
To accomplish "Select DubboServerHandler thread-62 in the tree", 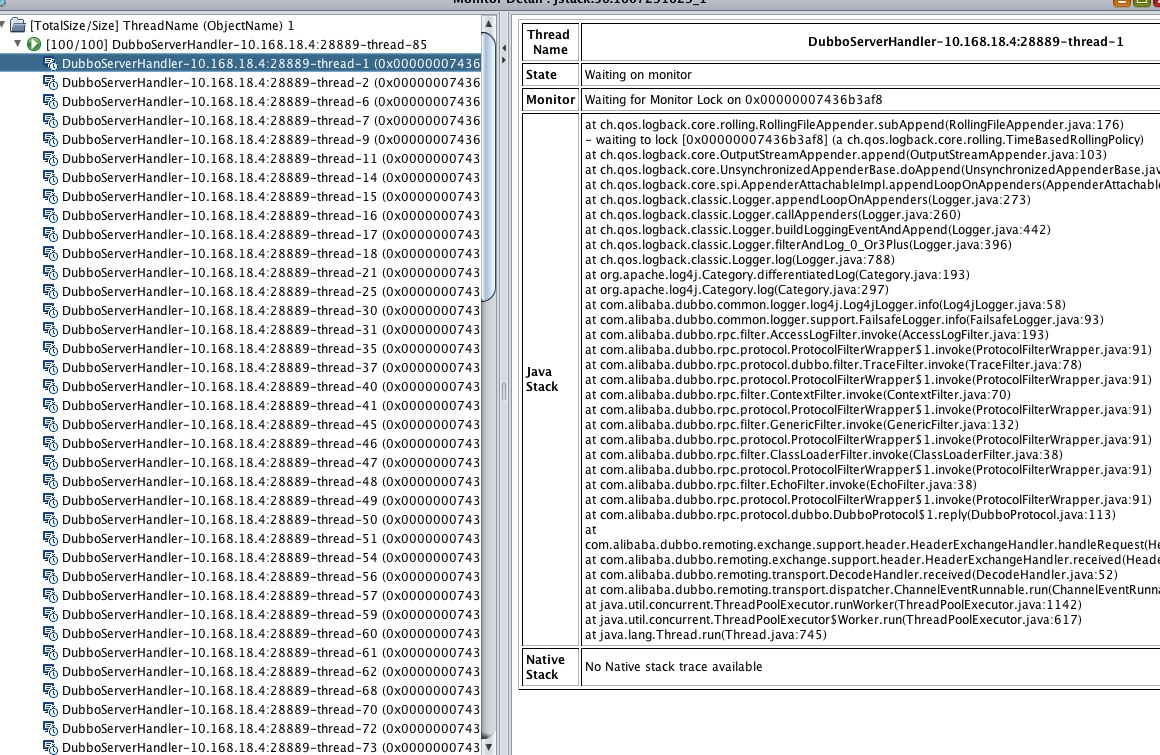I will click(x=271, y=671).
